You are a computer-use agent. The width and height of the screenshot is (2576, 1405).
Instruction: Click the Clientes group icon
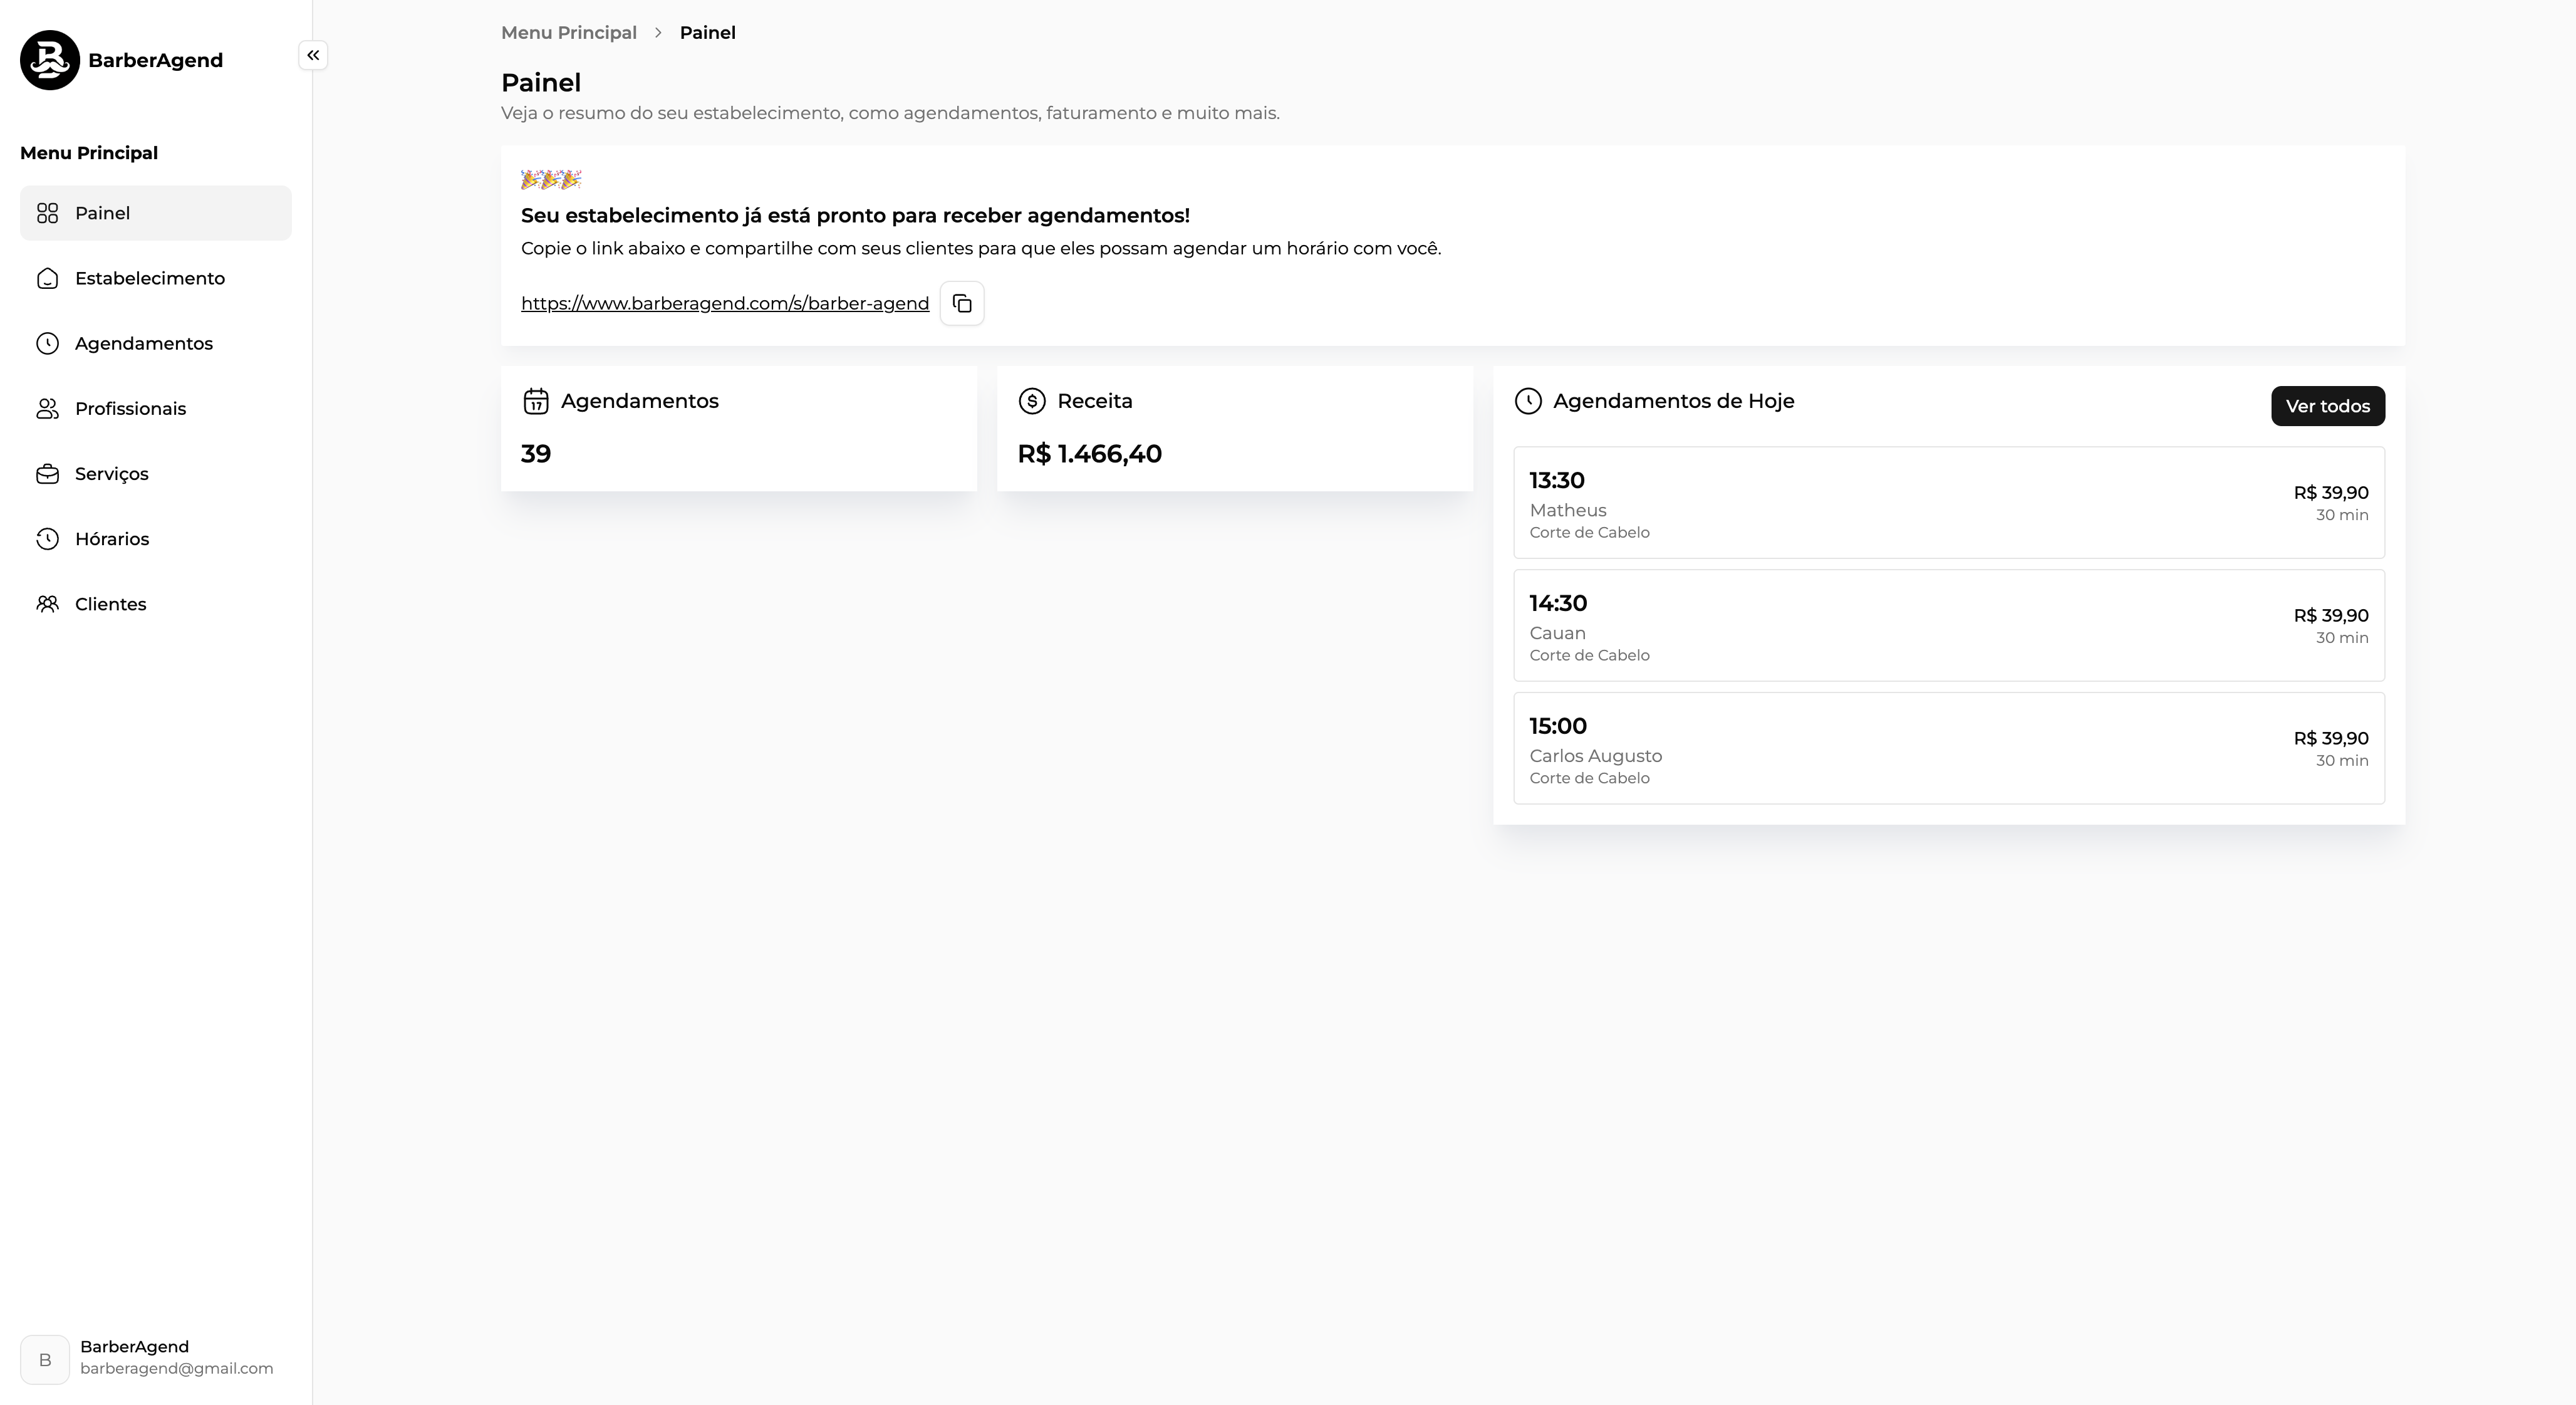tap(47, 604)
